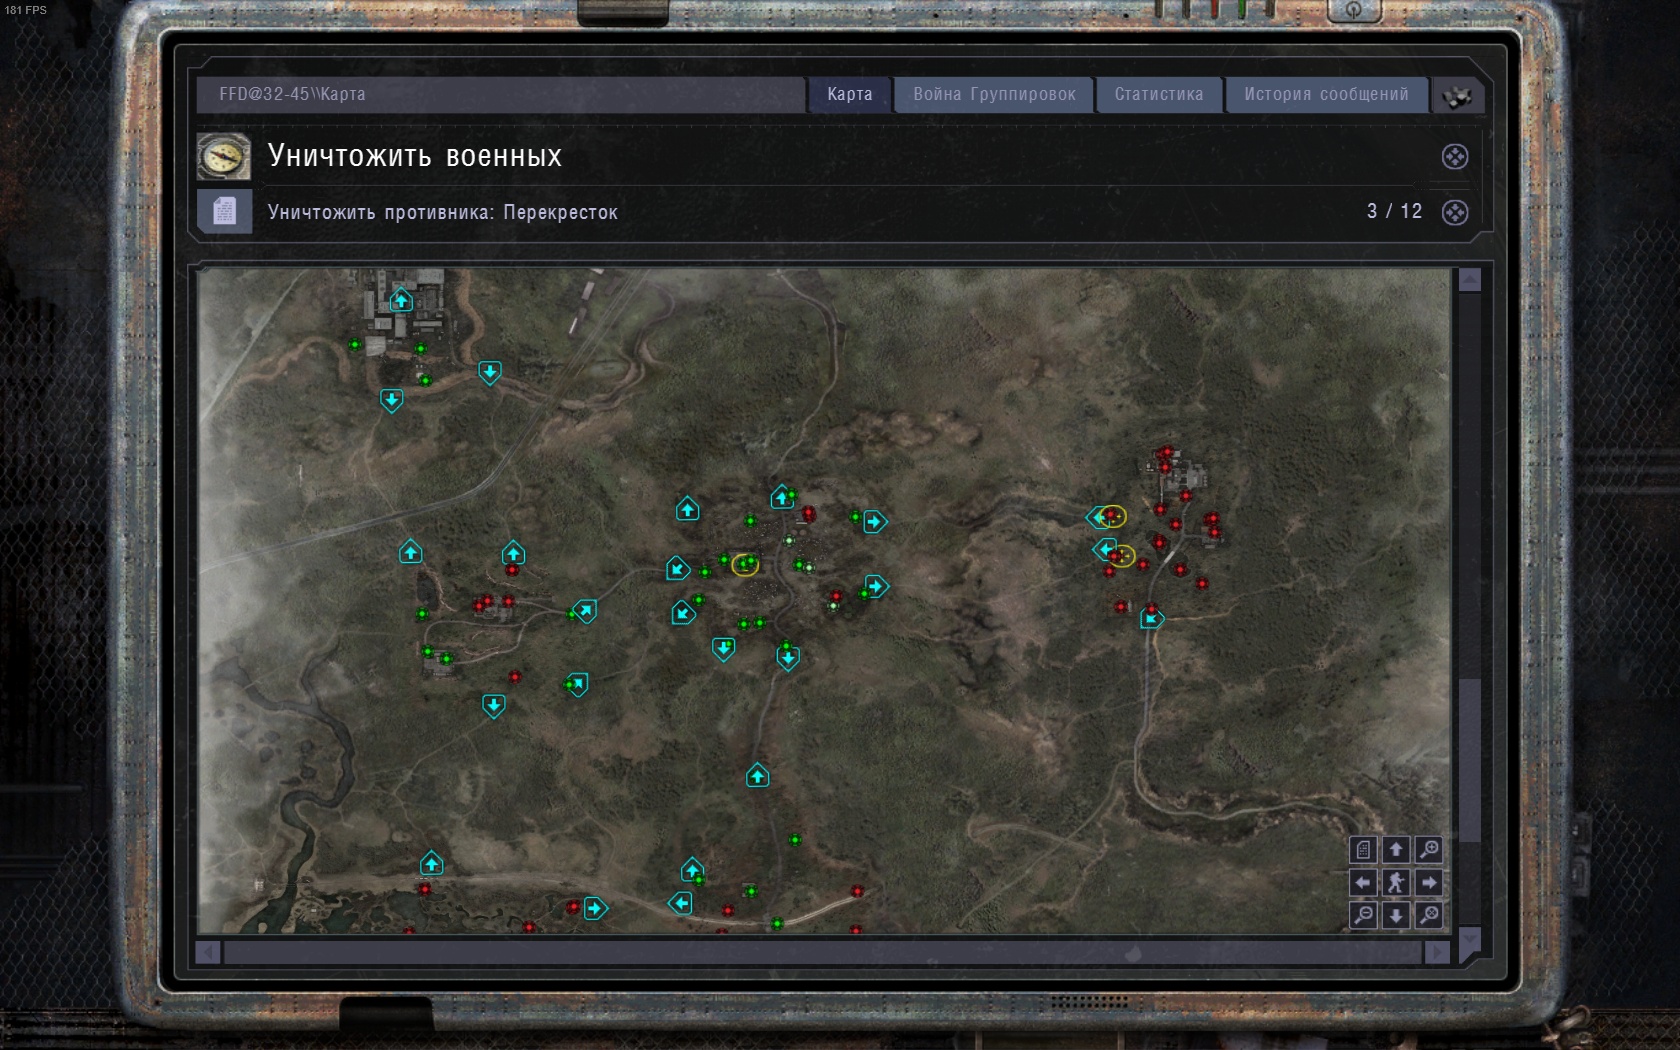Switch to Война Группировок tab
The width and height of the screenshot is (1680, 1050).
[994, 94]
